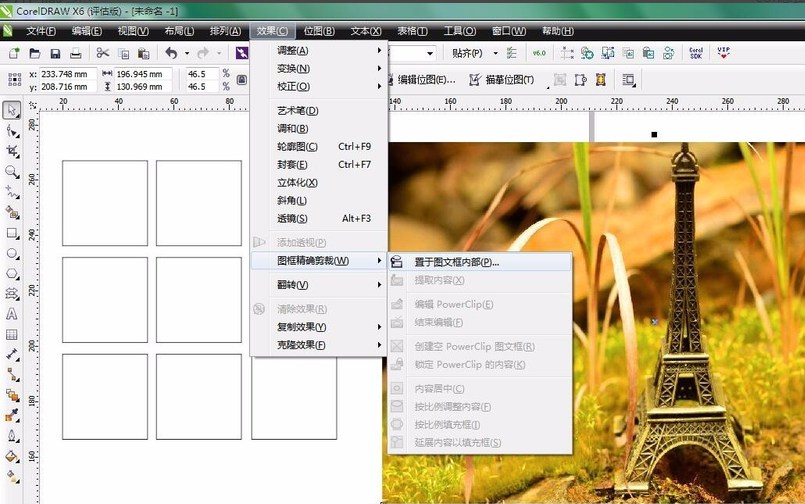This screenshot has height=504, width=805.
Task: Toggle the lock ratio padlock button
Action: coord(241,80)
